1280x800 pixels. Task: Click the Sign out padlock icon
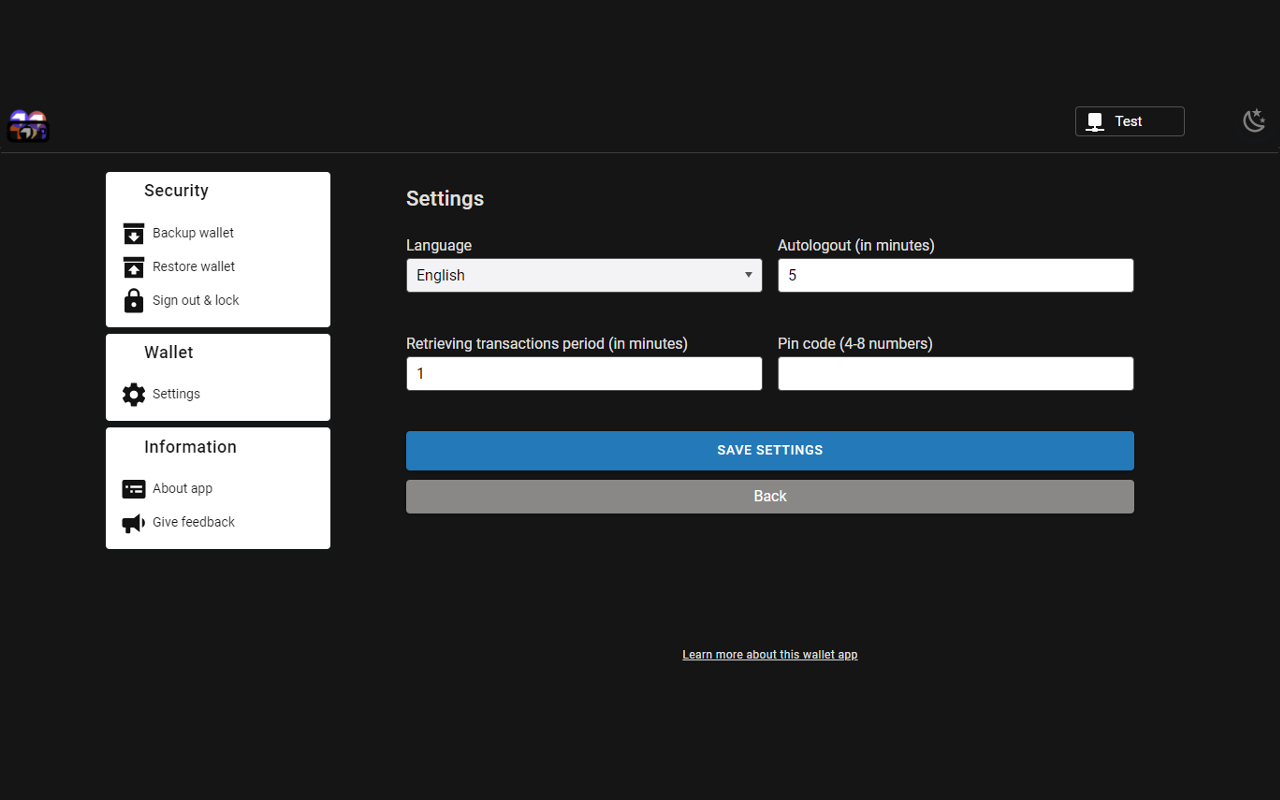[x=134, y=300]
